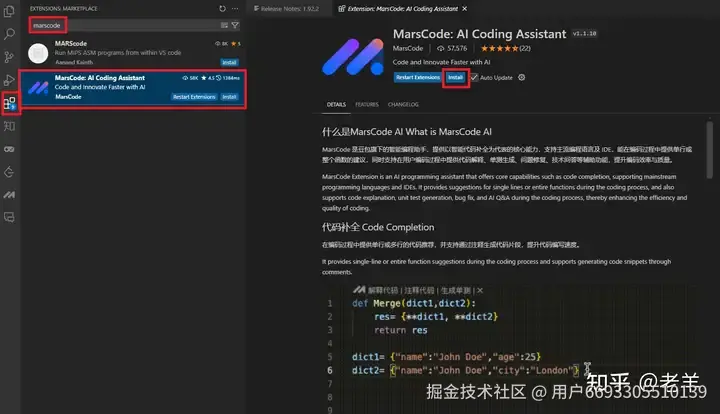Refresh the Extensions Marketplace list

(222, 8)
